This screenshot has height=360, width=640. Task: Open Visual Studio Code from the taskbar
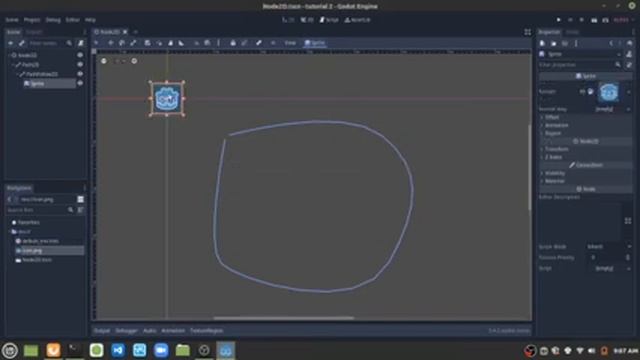(118, 350)
